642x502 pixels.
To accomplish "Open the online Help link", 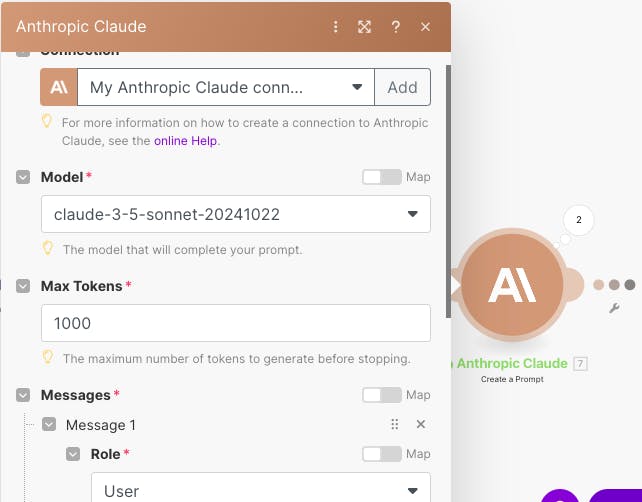I will 185,141.
